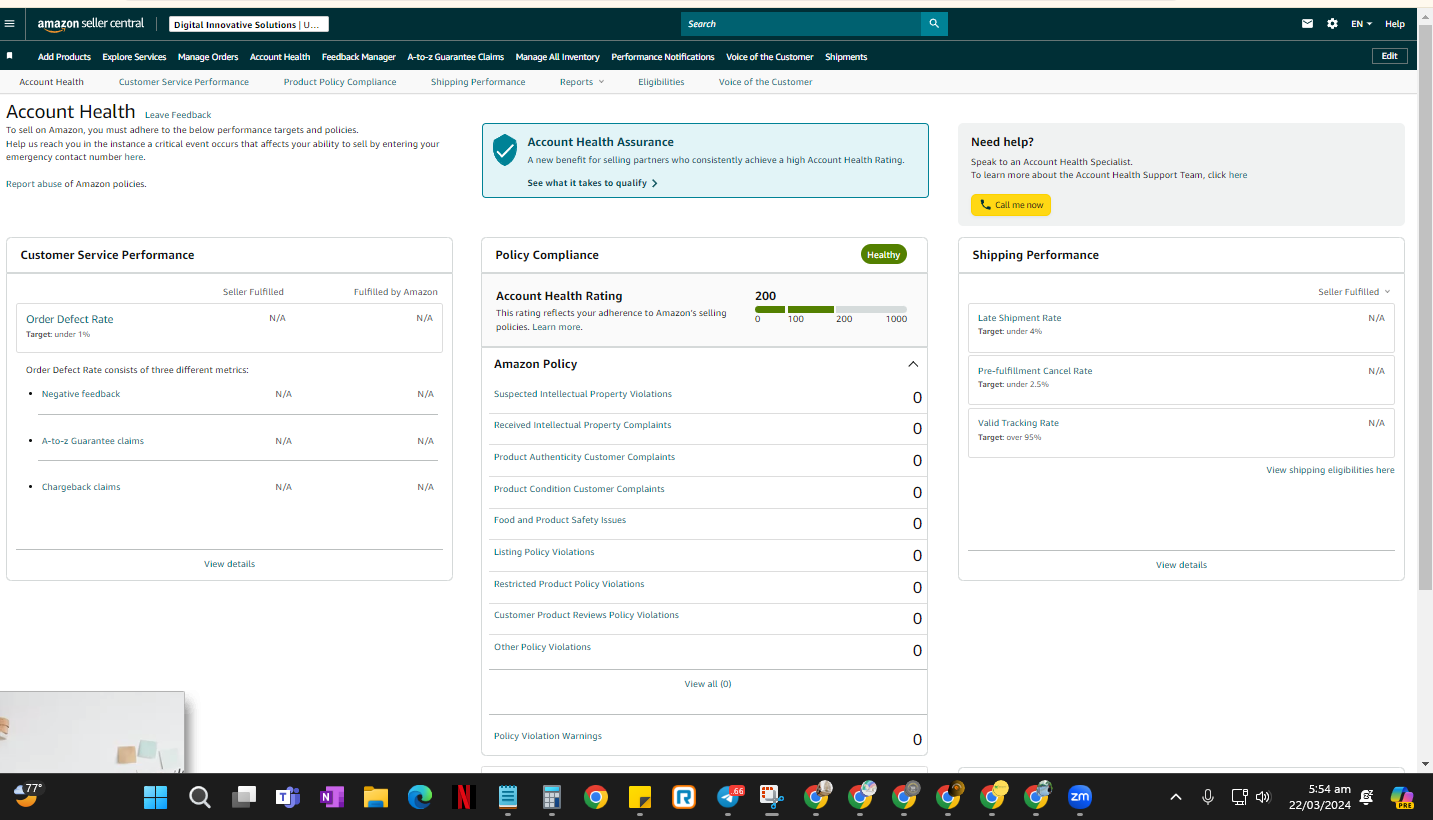Open Suspected Intellectual Property Violations row
This screenshot has width=1433, height=820.
coord(708,397)
